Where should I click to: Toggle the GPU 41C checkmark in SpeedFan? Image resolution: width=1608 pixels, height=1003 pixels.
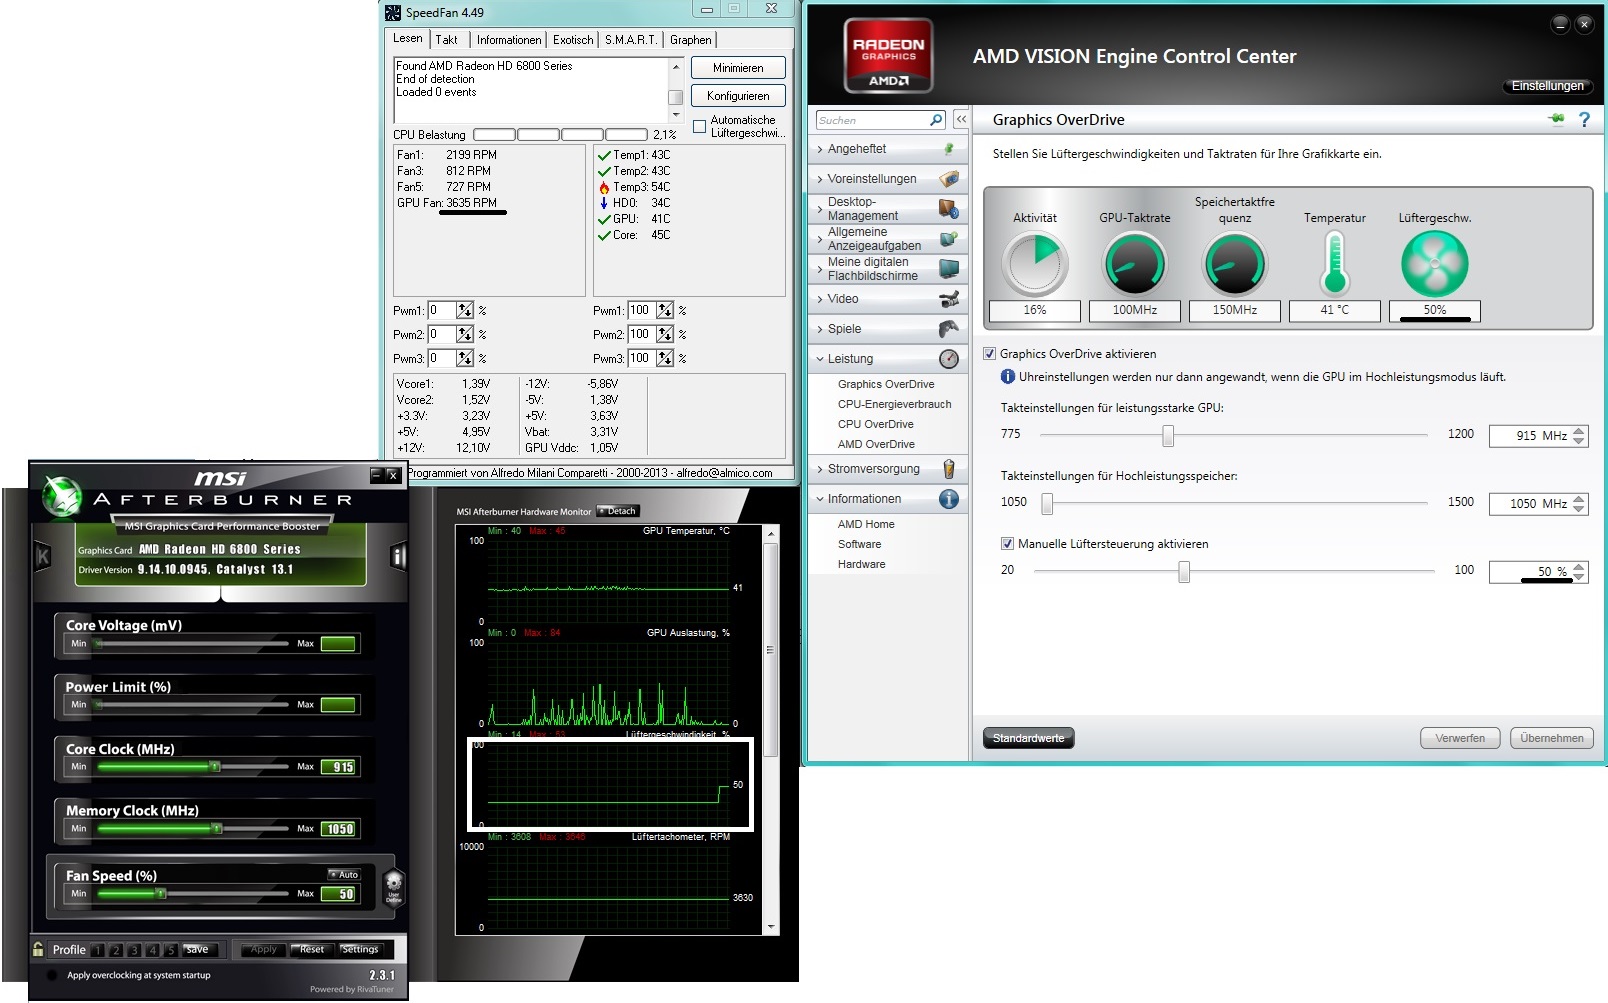(x=604, y=219)
